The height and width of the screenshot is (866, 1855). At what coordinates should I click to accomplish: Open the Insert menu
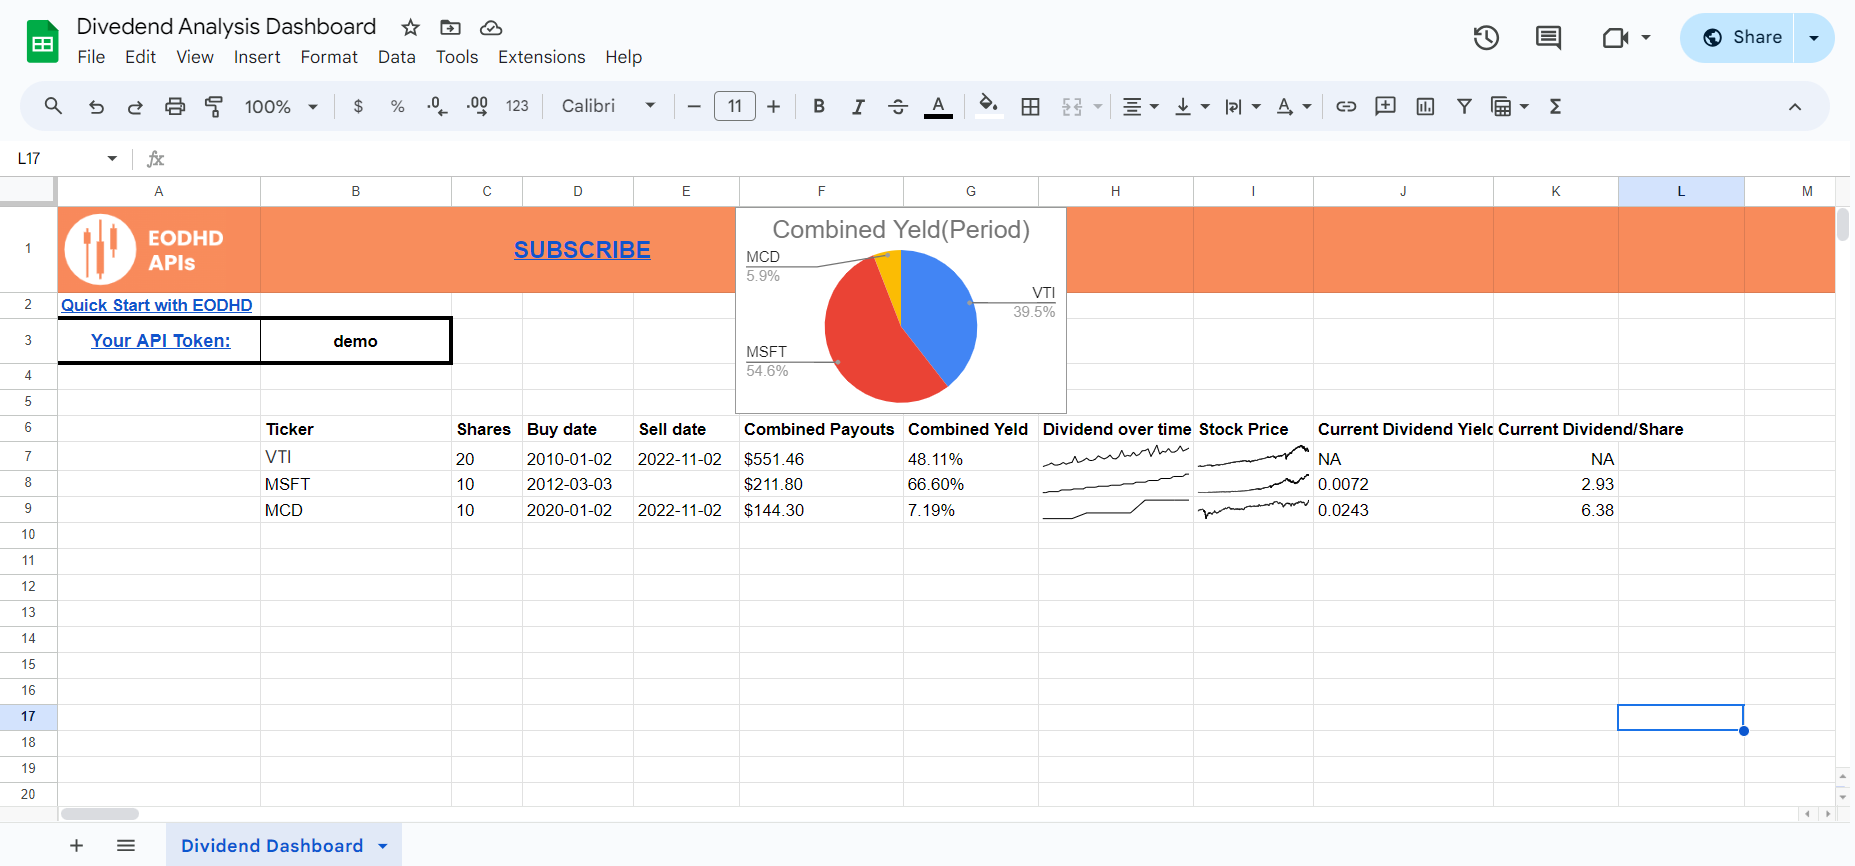click(x=257, y=57)
